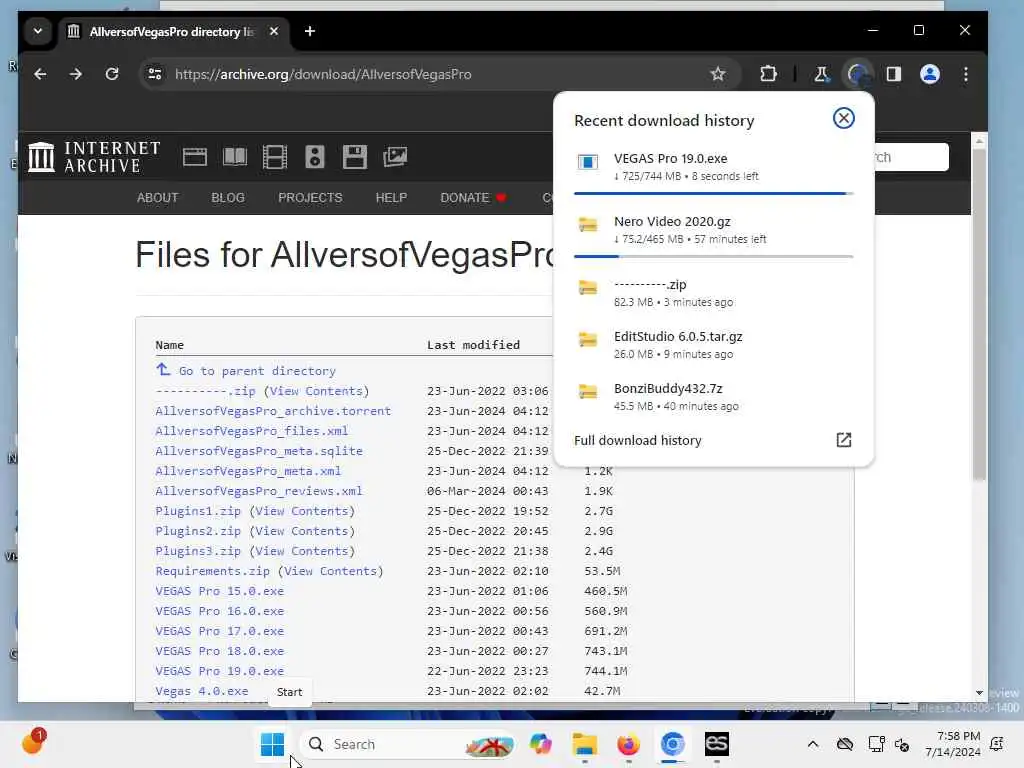Open the Video film strip icon
Image resolution: width=1024 pixels, height=768 pixels.
coord(275,157)
